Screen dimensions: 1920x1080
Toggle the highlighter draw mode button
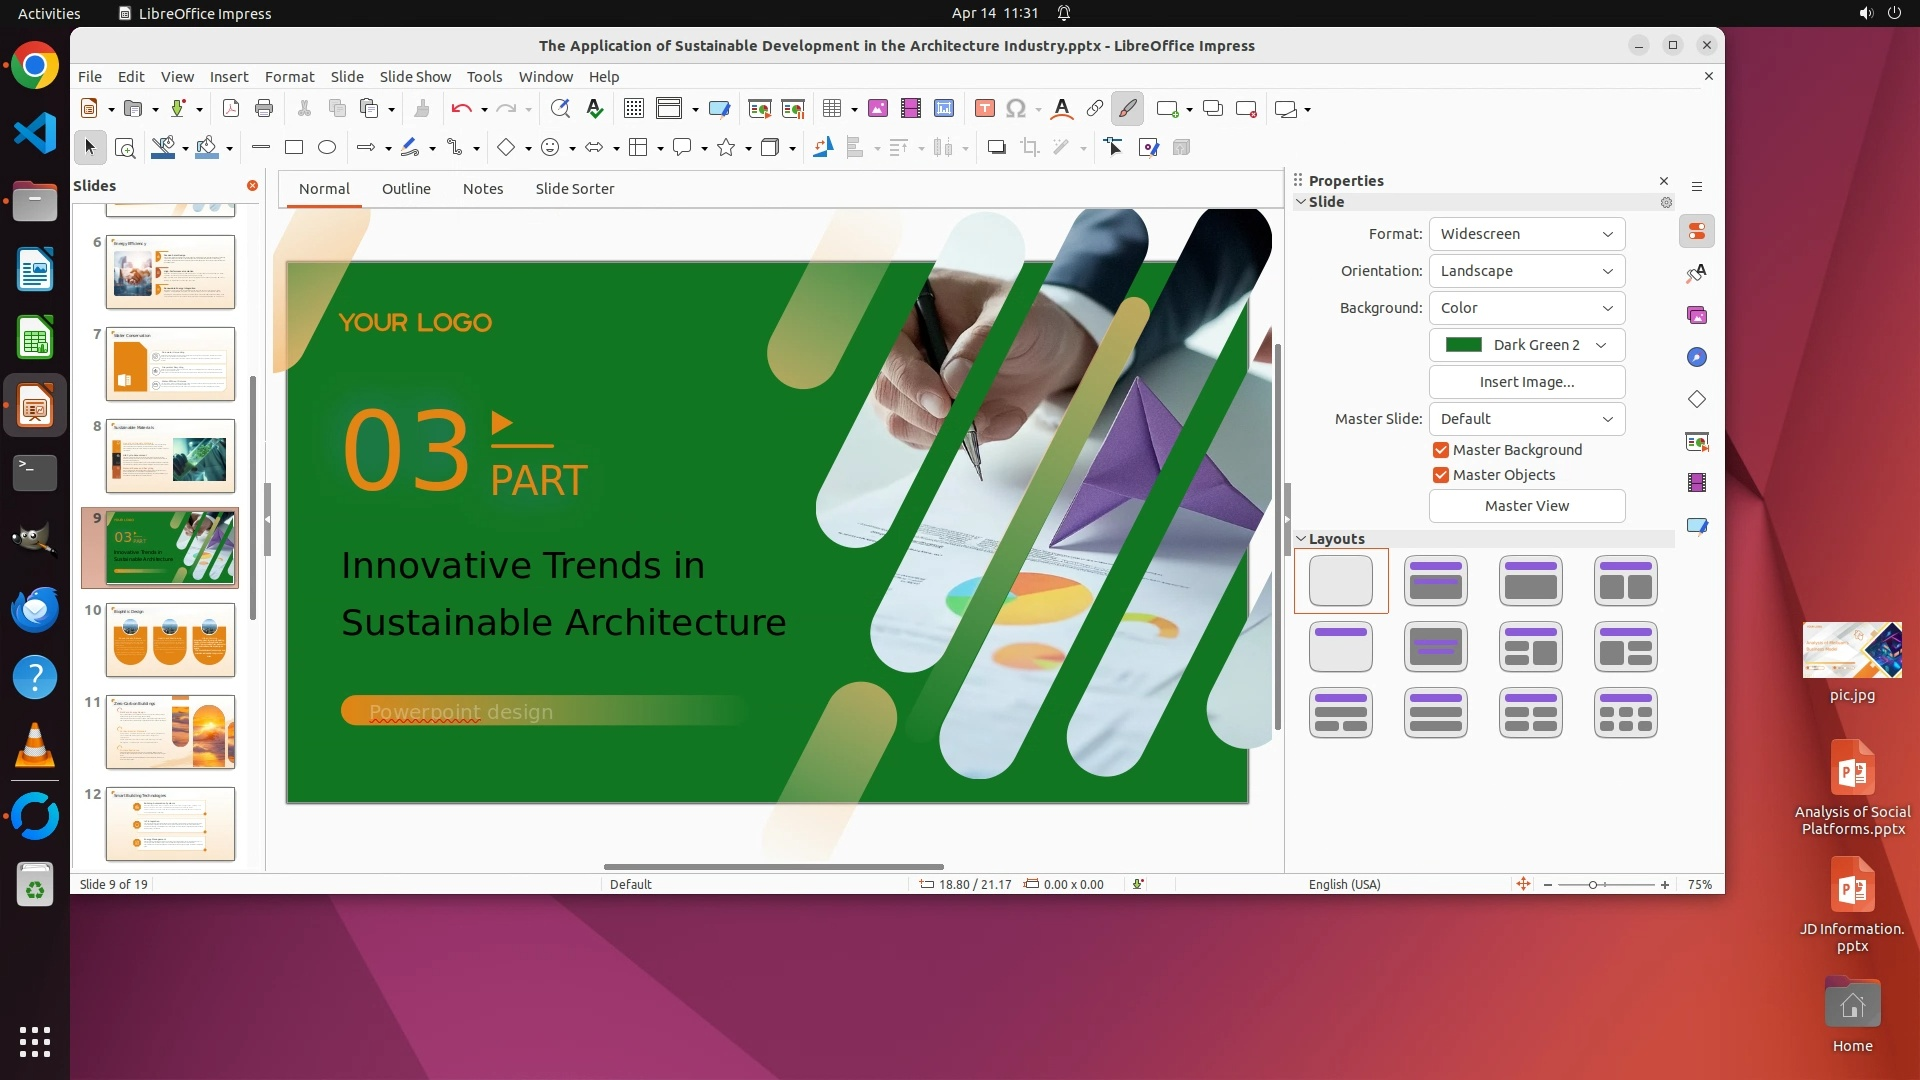point(1127,109)
